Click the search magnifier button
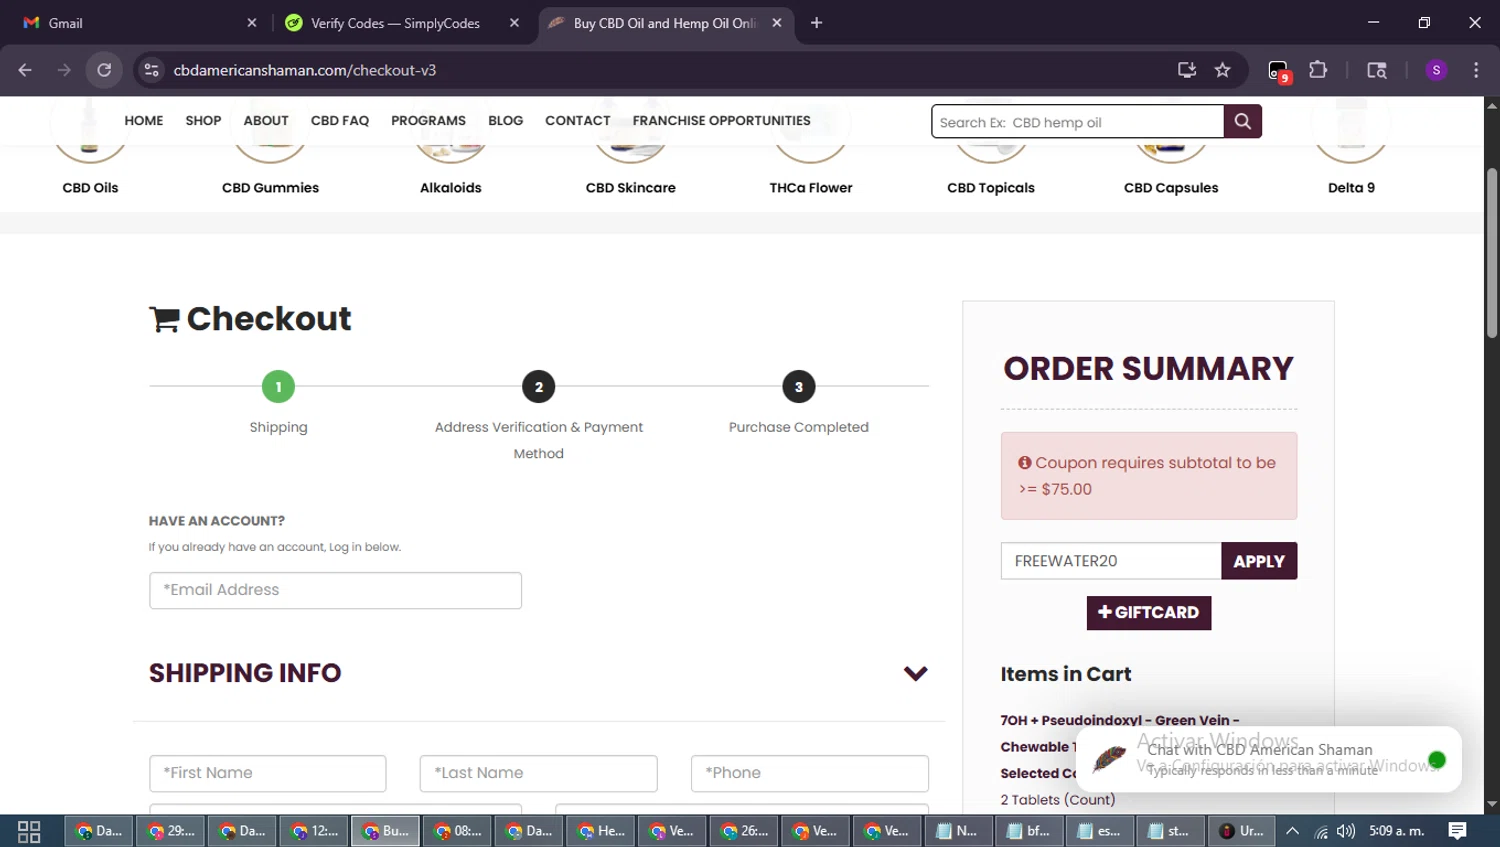 pyautogui.click(x=1242, y=121)
